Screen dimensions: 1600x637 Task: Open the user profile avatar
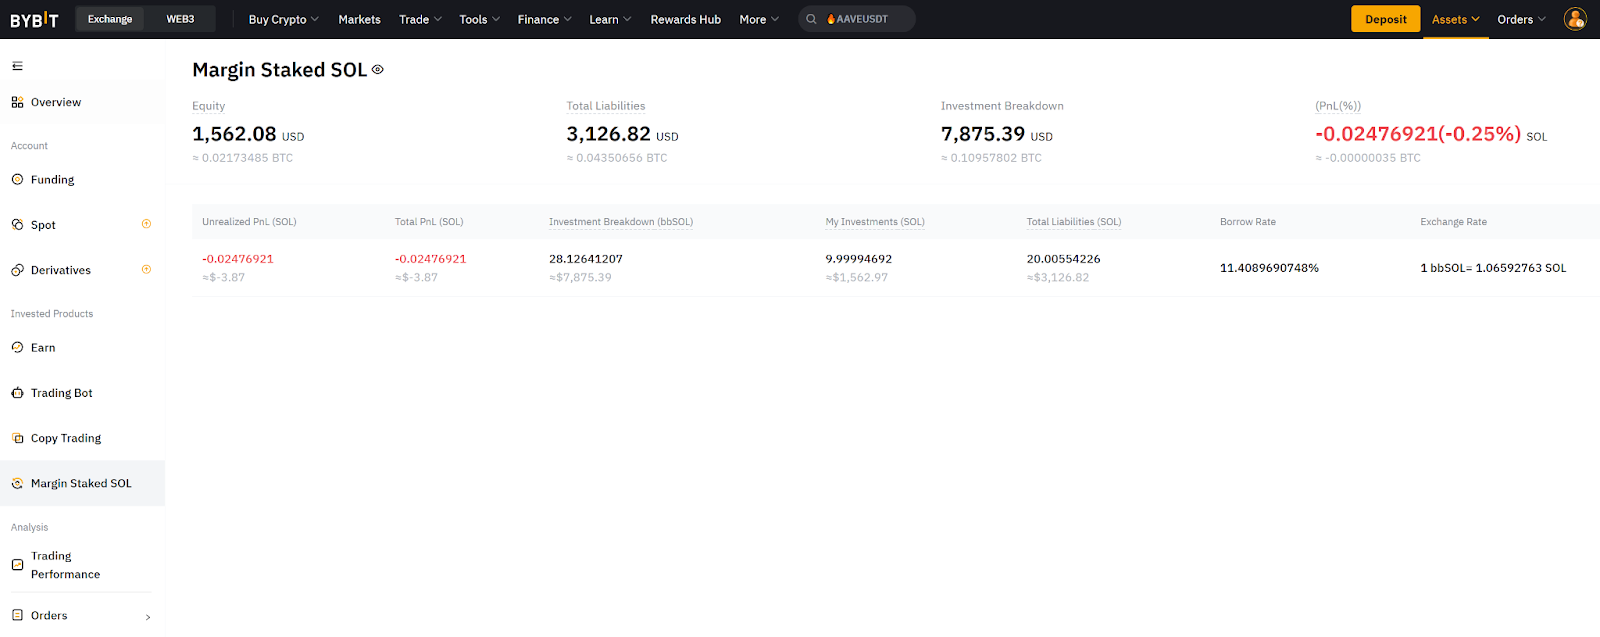(x=1575, y=19)
